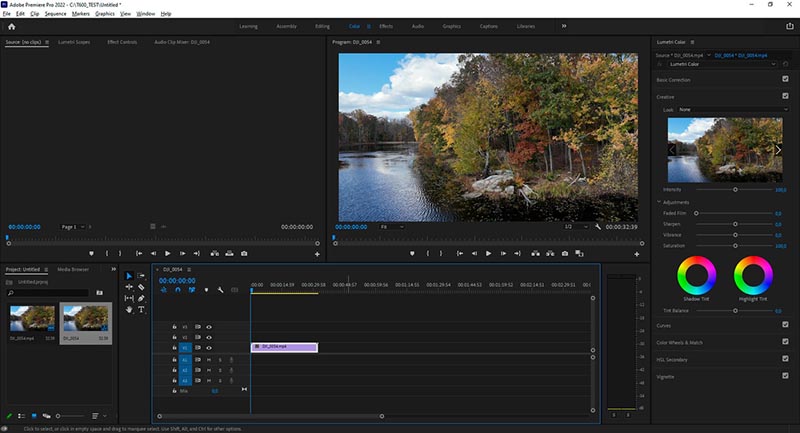Switch to the Editing workspace tab
Image resolution: width=800 pixels, height=433 pixels.
pos(322,26)
